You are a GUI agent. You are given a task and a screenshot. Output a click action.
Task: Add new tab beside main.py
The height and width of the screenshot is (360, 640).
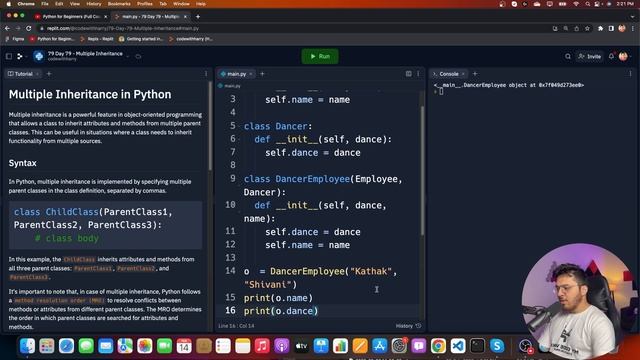(x=262, y=74)
